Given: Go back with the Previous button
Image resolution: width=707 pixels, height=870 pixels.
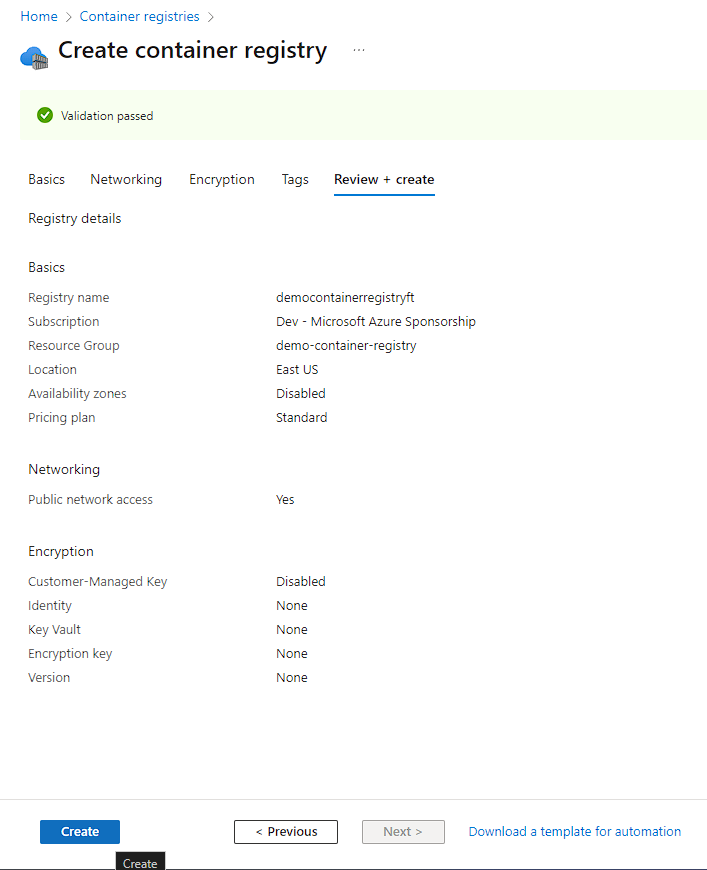Looking at the screenshot, I should 286,832.
